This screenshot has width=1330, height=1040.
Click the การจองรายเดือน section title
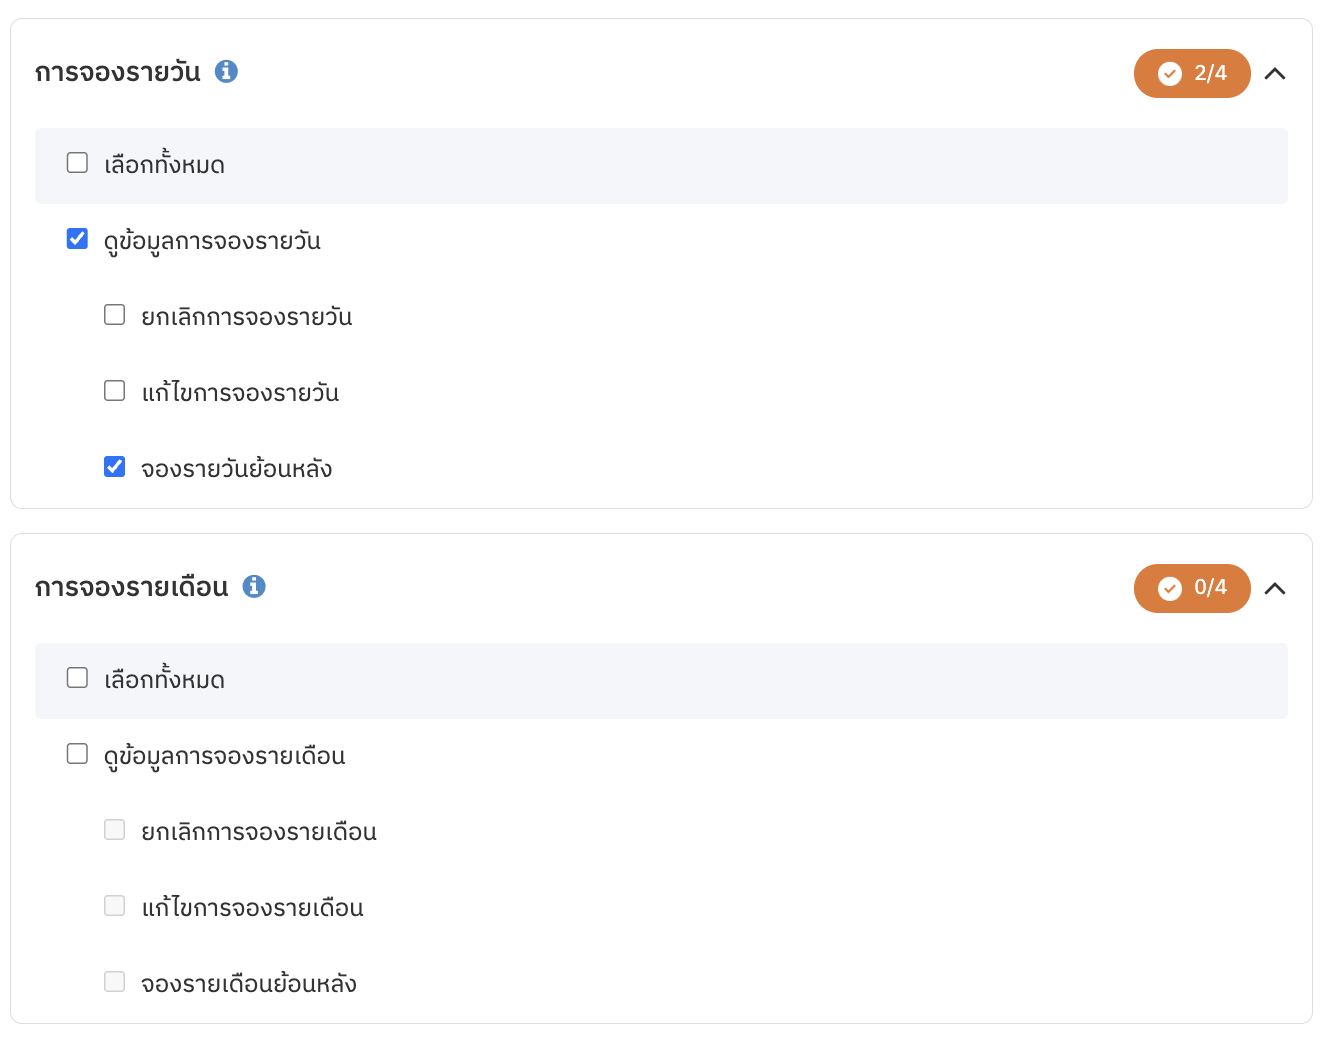point(132,588)
